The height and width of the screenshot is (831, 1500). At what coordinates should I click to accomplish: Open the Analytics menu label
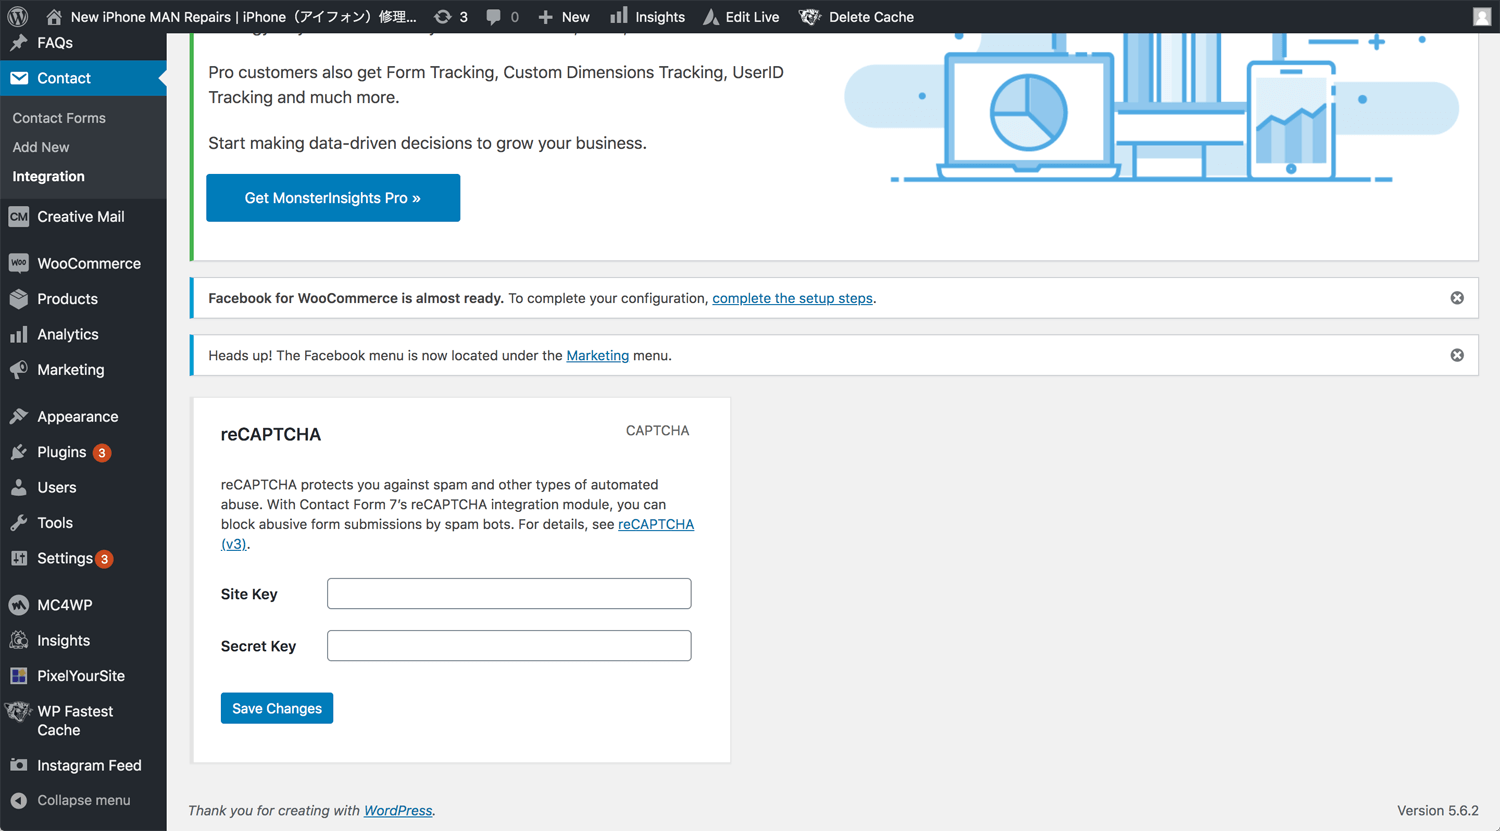(68, 334)
